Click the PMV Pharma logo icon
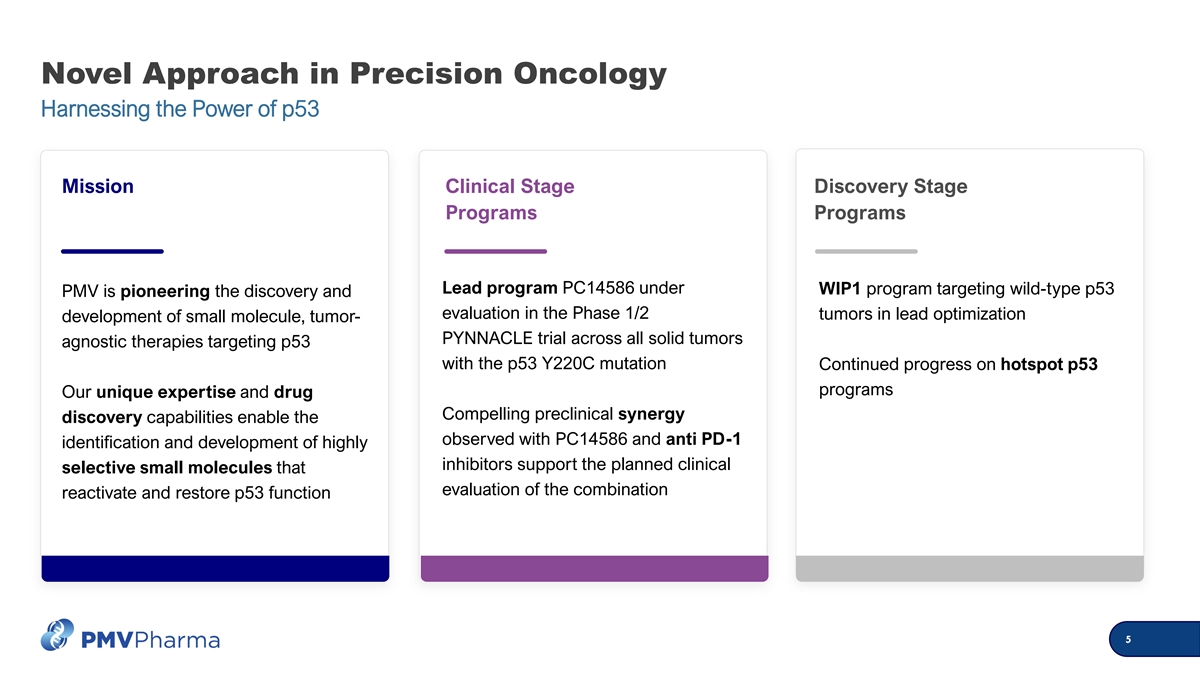Image resolution: width=1200 pixels, height=675 pixels. tap(57, 636)
